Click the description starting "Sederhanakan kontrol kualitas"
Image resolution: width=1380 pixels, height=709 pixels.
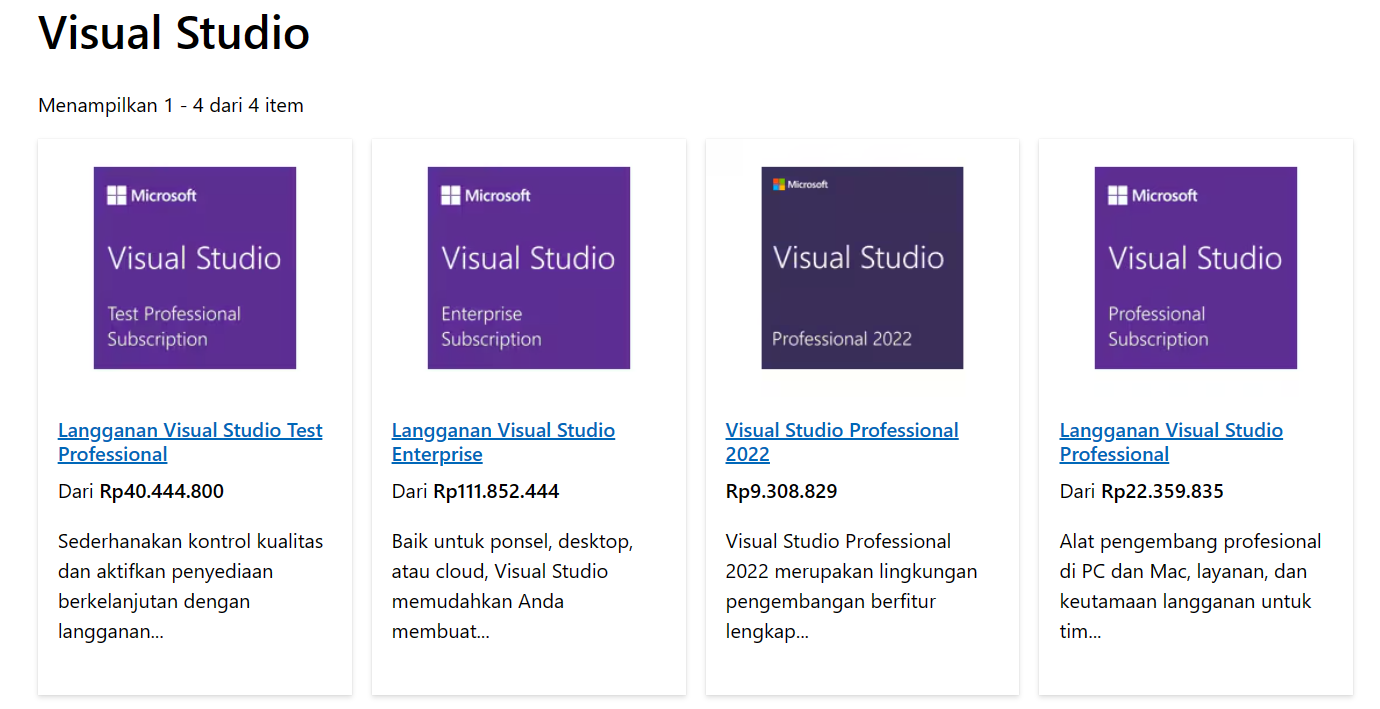191,586
